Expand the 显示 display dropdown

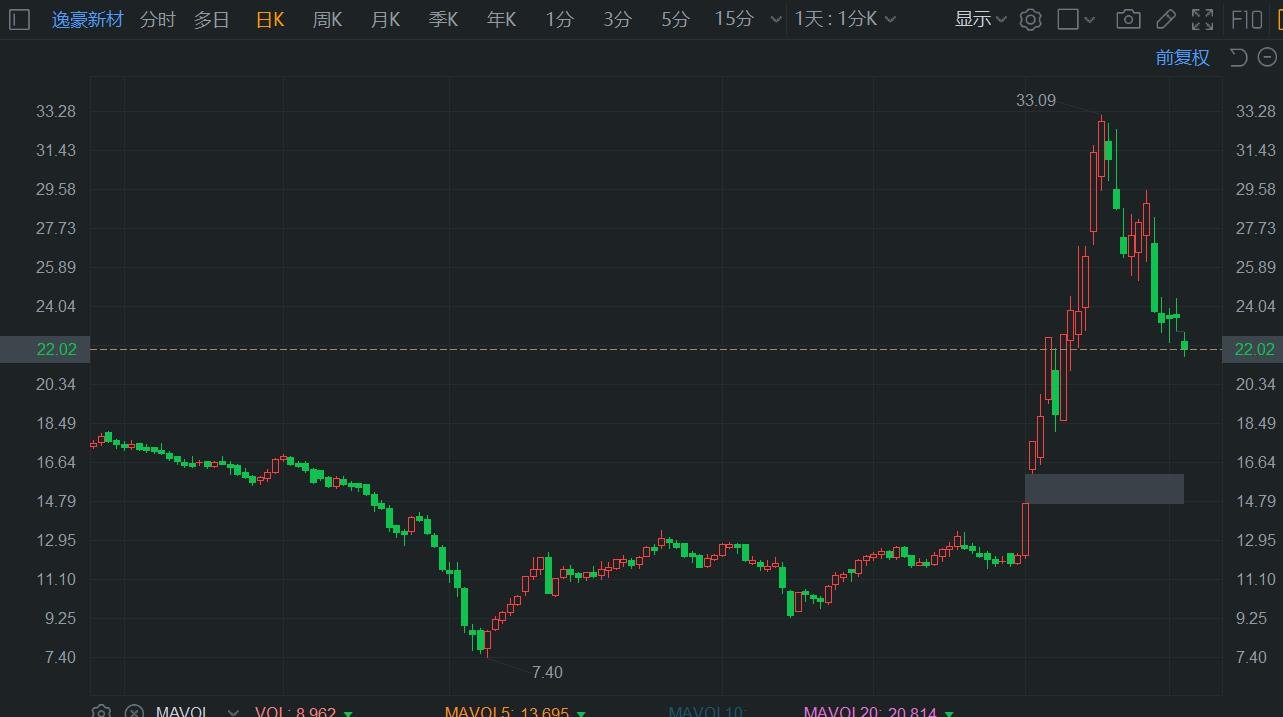(980, 19)
